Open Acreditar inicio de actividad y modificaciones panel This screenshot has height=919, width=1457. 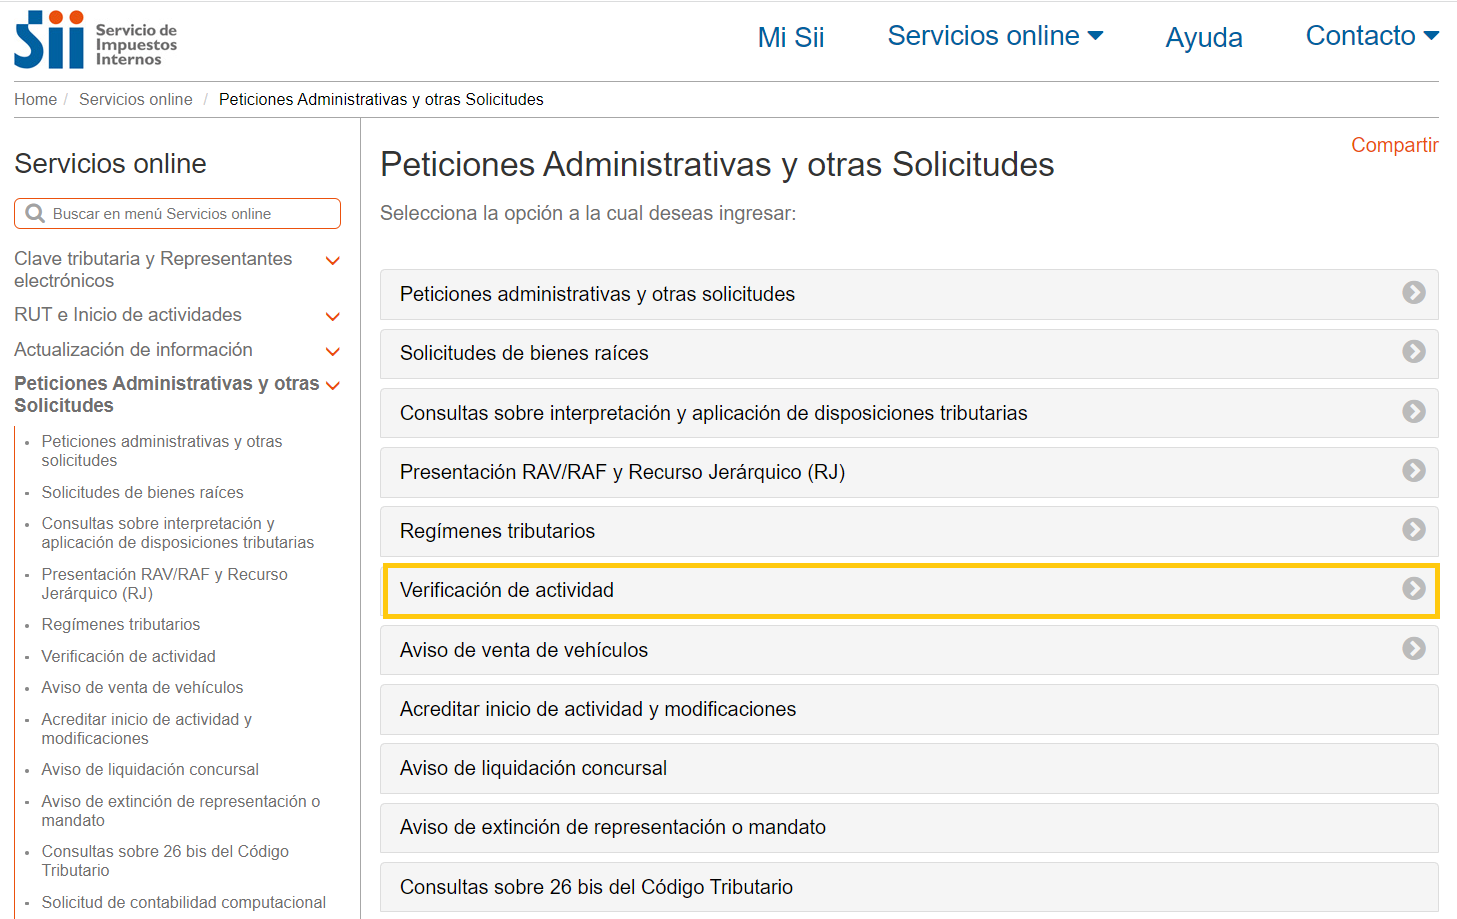(909, 709)
